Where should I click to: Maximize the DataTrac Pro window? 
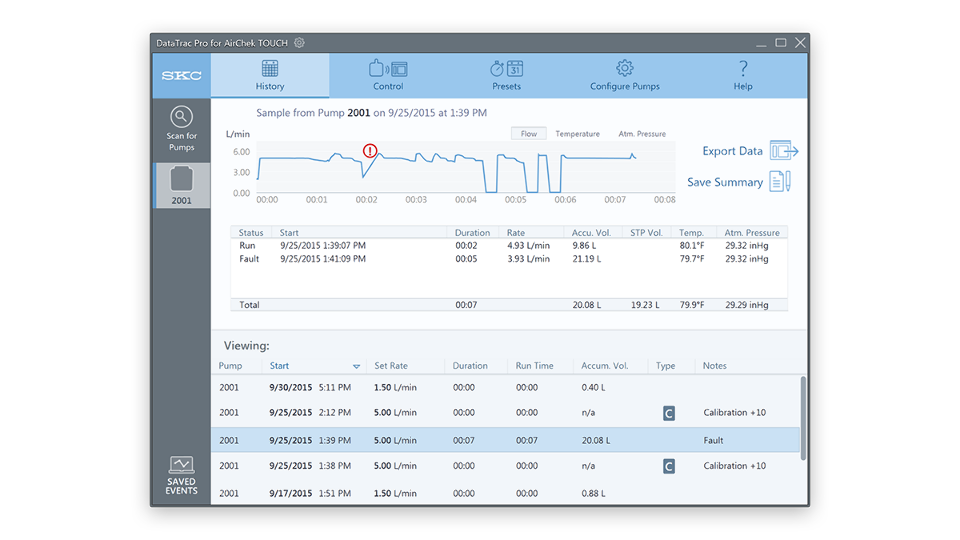coord(781,43)
